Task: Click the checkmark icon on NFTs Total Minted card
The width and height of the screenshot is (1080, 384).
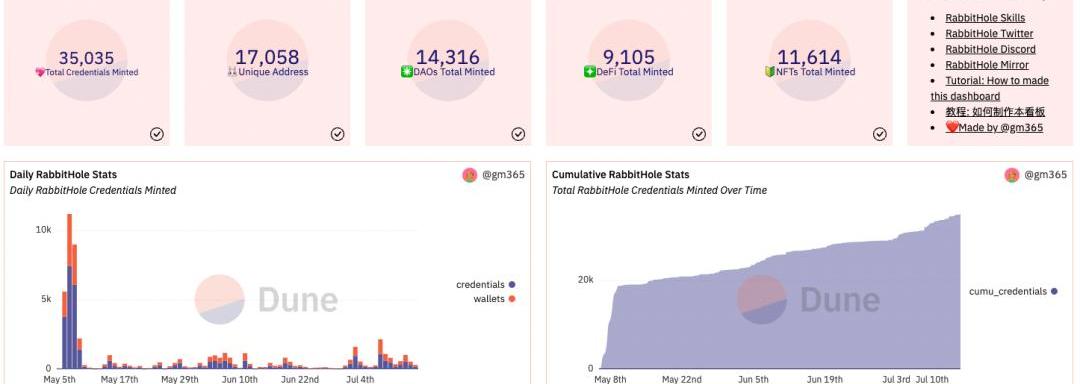Action: (x=880, y=134)
